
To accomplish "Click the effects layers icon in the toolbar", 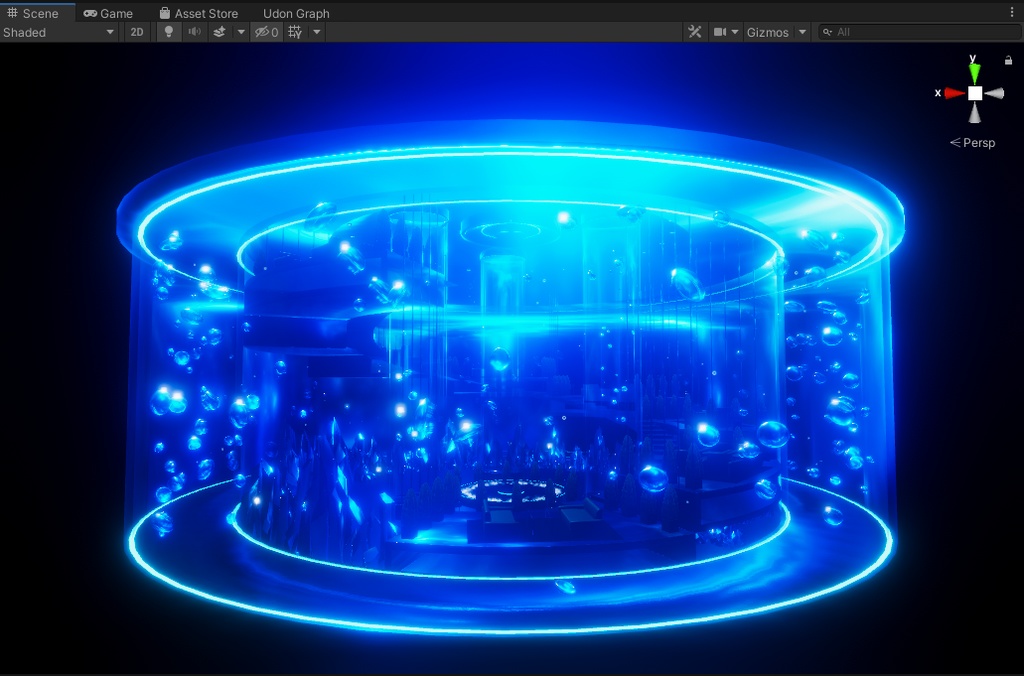I will click(x=218, y=32).
